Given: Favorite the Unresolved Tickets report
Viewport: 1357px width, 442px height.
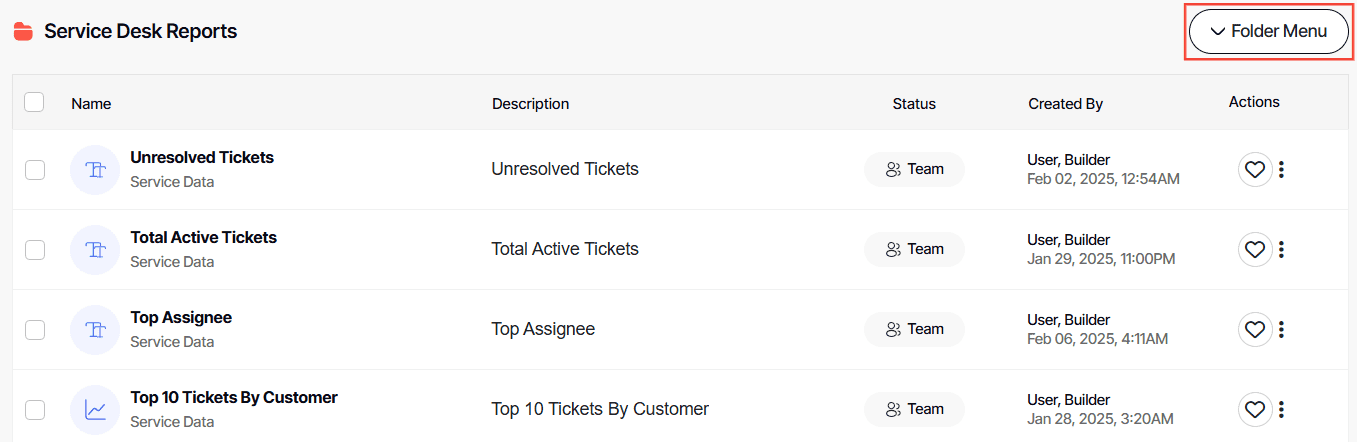Looking at the screenshot, I should 1255,170.
